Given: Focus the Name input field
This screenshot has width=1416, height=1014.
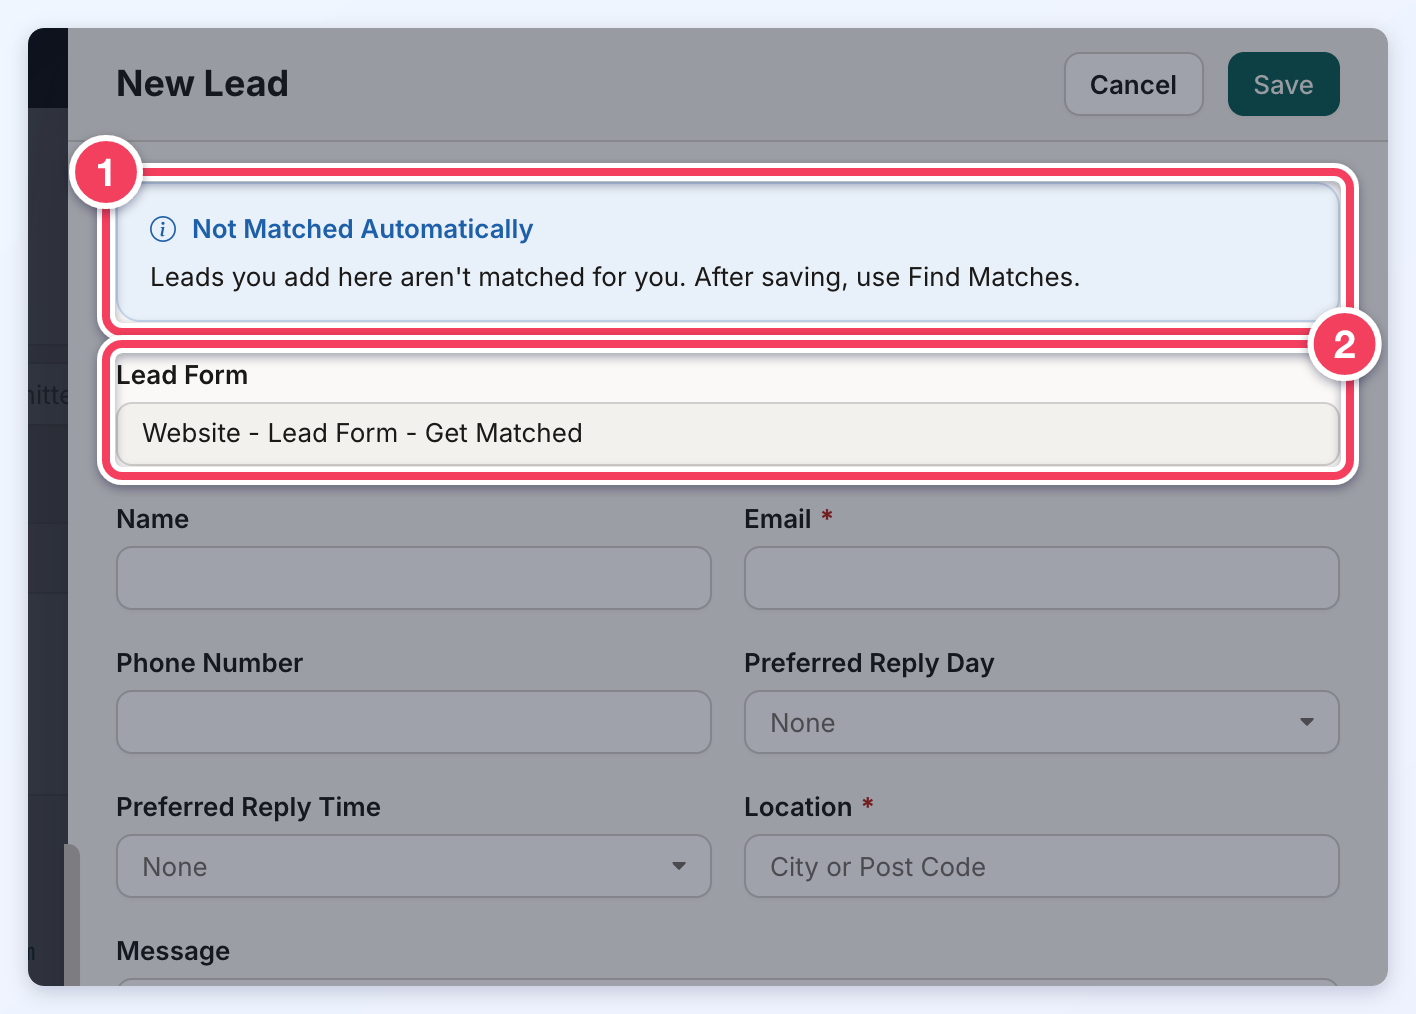Looking at the screenshot, I should tap(414, 578).
